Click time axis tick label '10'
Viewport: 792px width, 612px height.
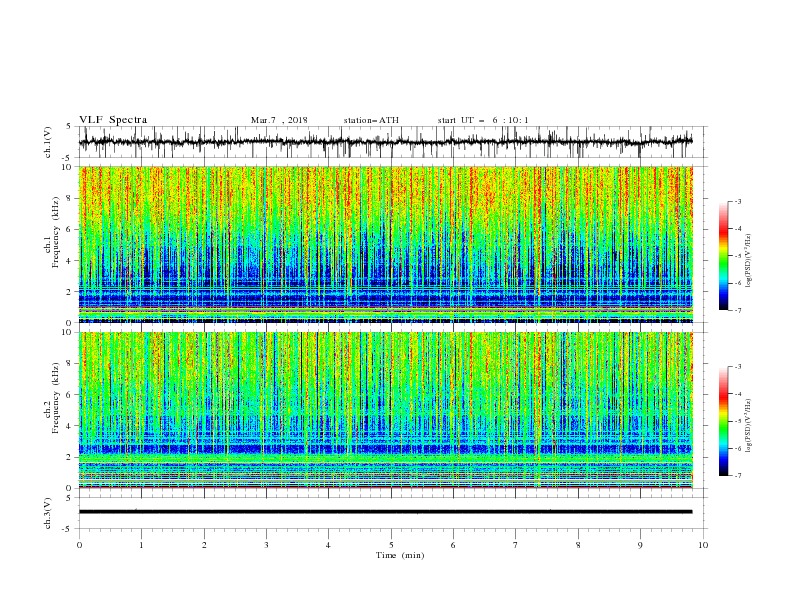point(703,545)
